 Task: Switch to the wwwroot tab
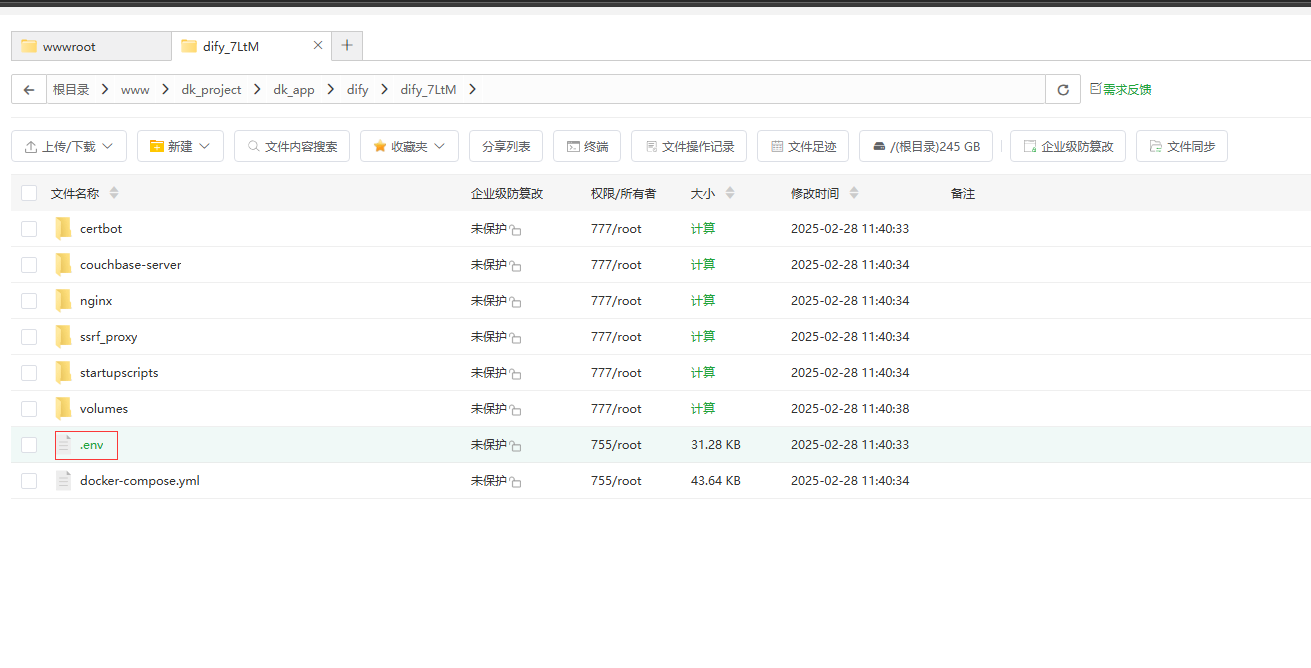click(90, 46)
